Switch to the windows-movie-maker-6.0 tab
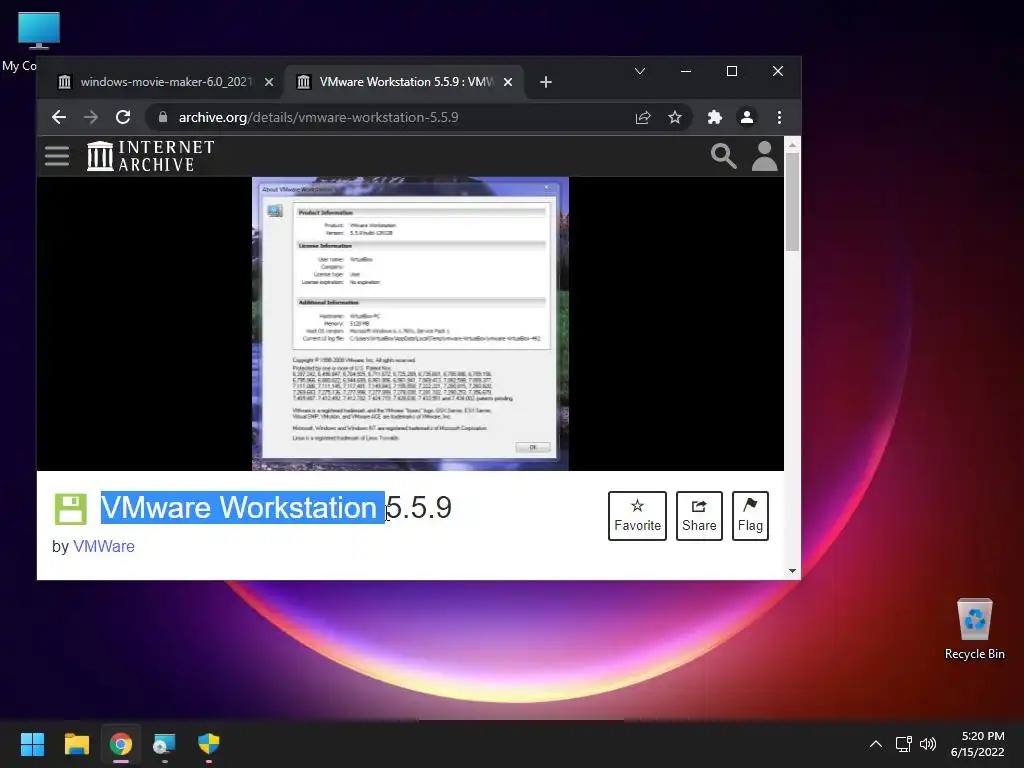This screenshot has height=768, width=1024. click(165, 82)
